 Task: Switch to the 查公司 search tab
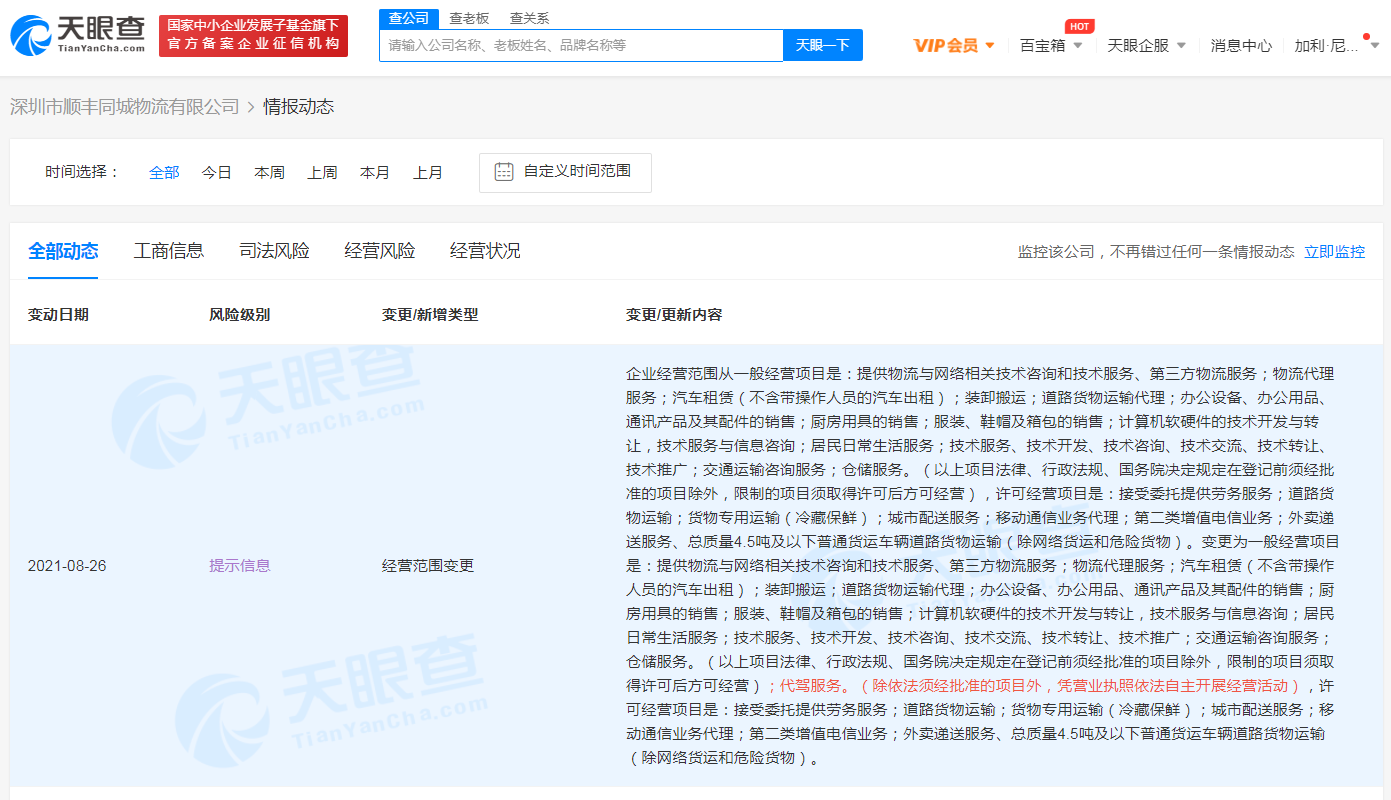click(x=409, y=18)
